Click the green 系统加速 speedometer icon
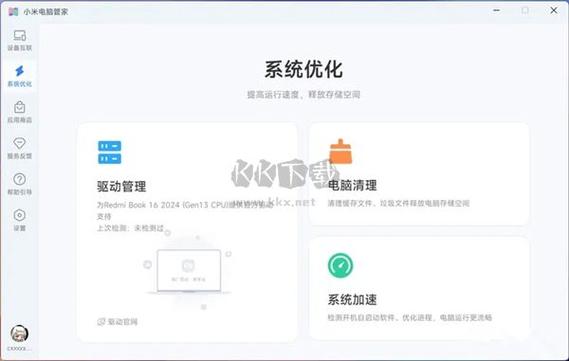 (x=340, y=266)
